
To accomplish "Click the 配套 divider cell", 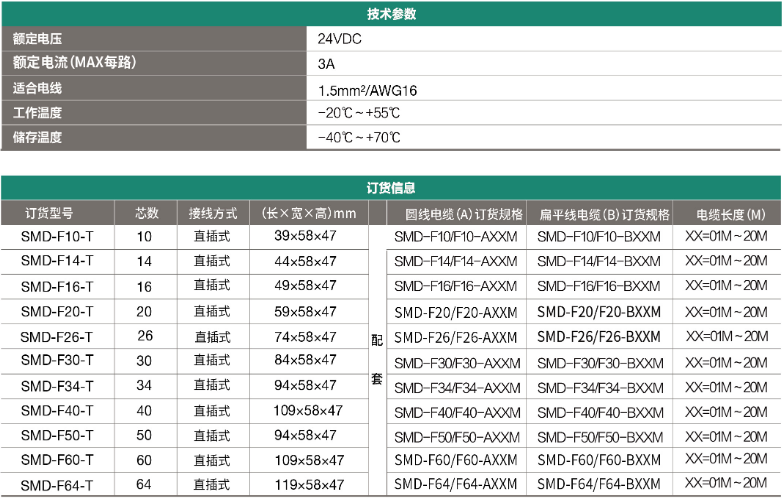I will [x=377, y=360].
